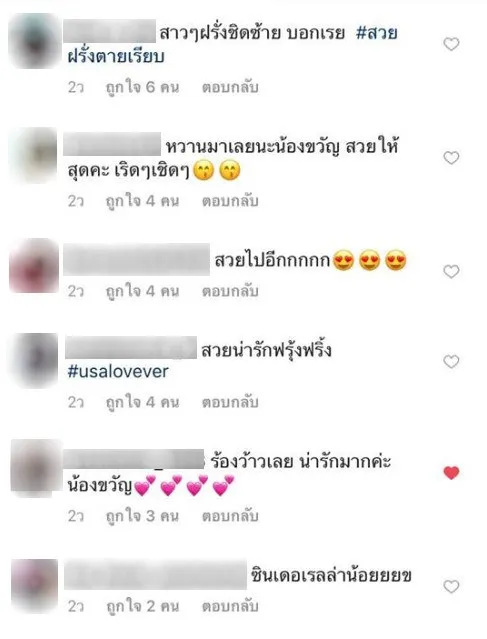Viewport: 487px width, 639px height.
Task: Reply to the สวยไปอีกกกกก comment
Action: [x=230, y=291]
